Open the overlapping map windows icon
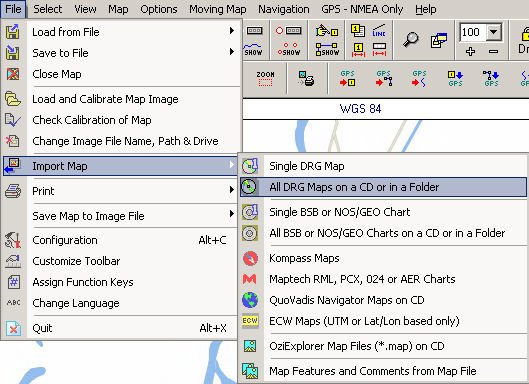The height and width of the screenshot is (384, 529). [x=439, y=40]
